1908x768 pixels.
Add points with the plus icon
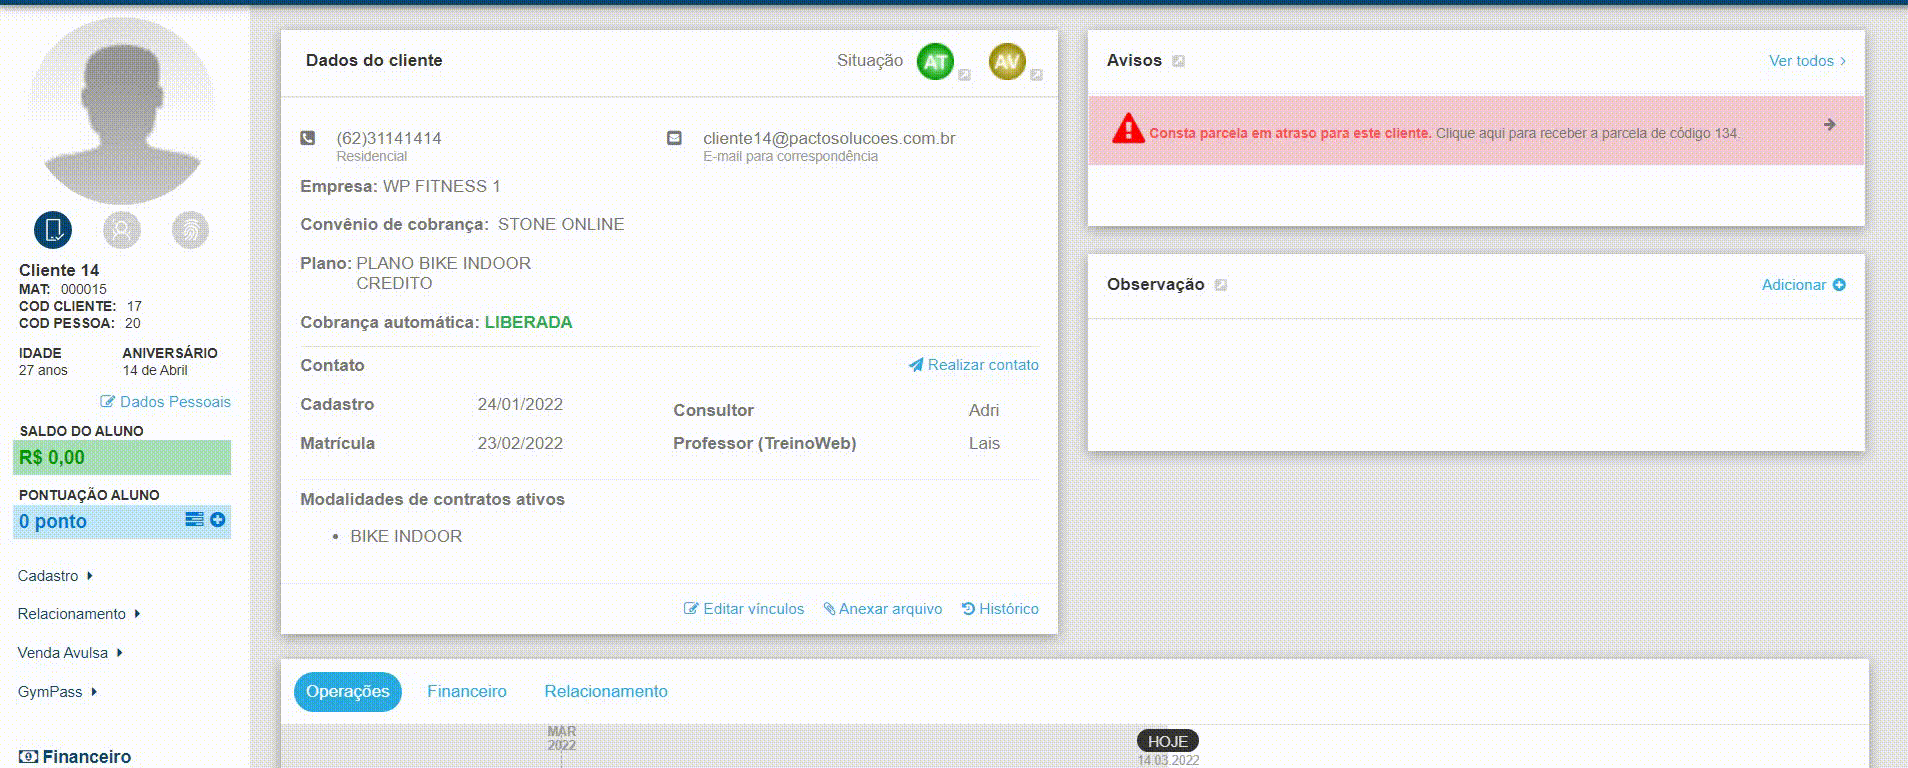point(218,520)
